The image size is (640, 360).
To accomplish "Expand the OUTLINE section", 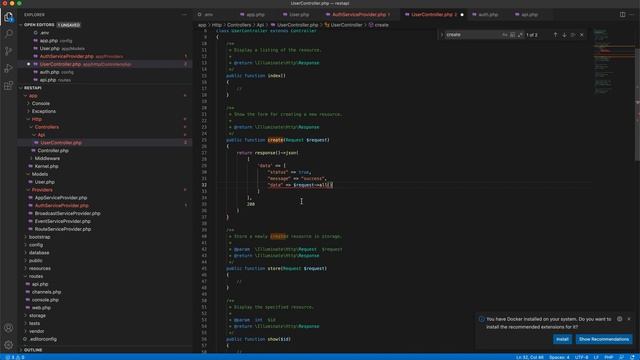I will (33, 350).
